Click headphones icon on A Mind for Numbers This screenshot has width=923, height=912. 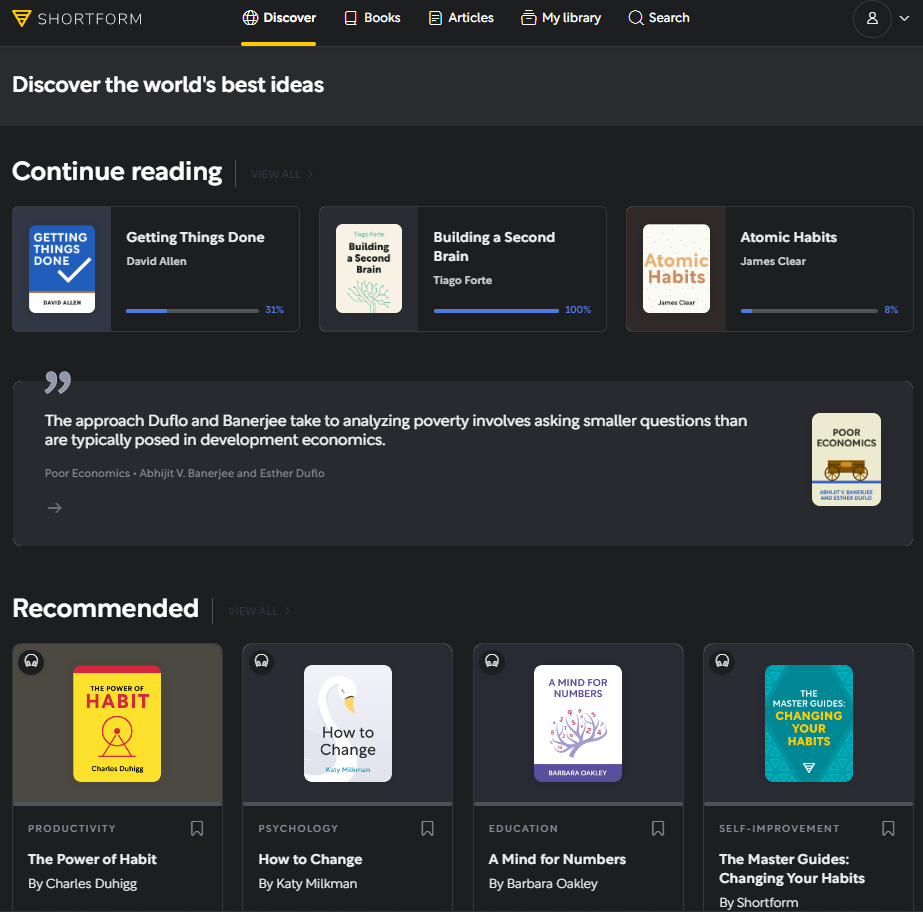pos(492,661)
